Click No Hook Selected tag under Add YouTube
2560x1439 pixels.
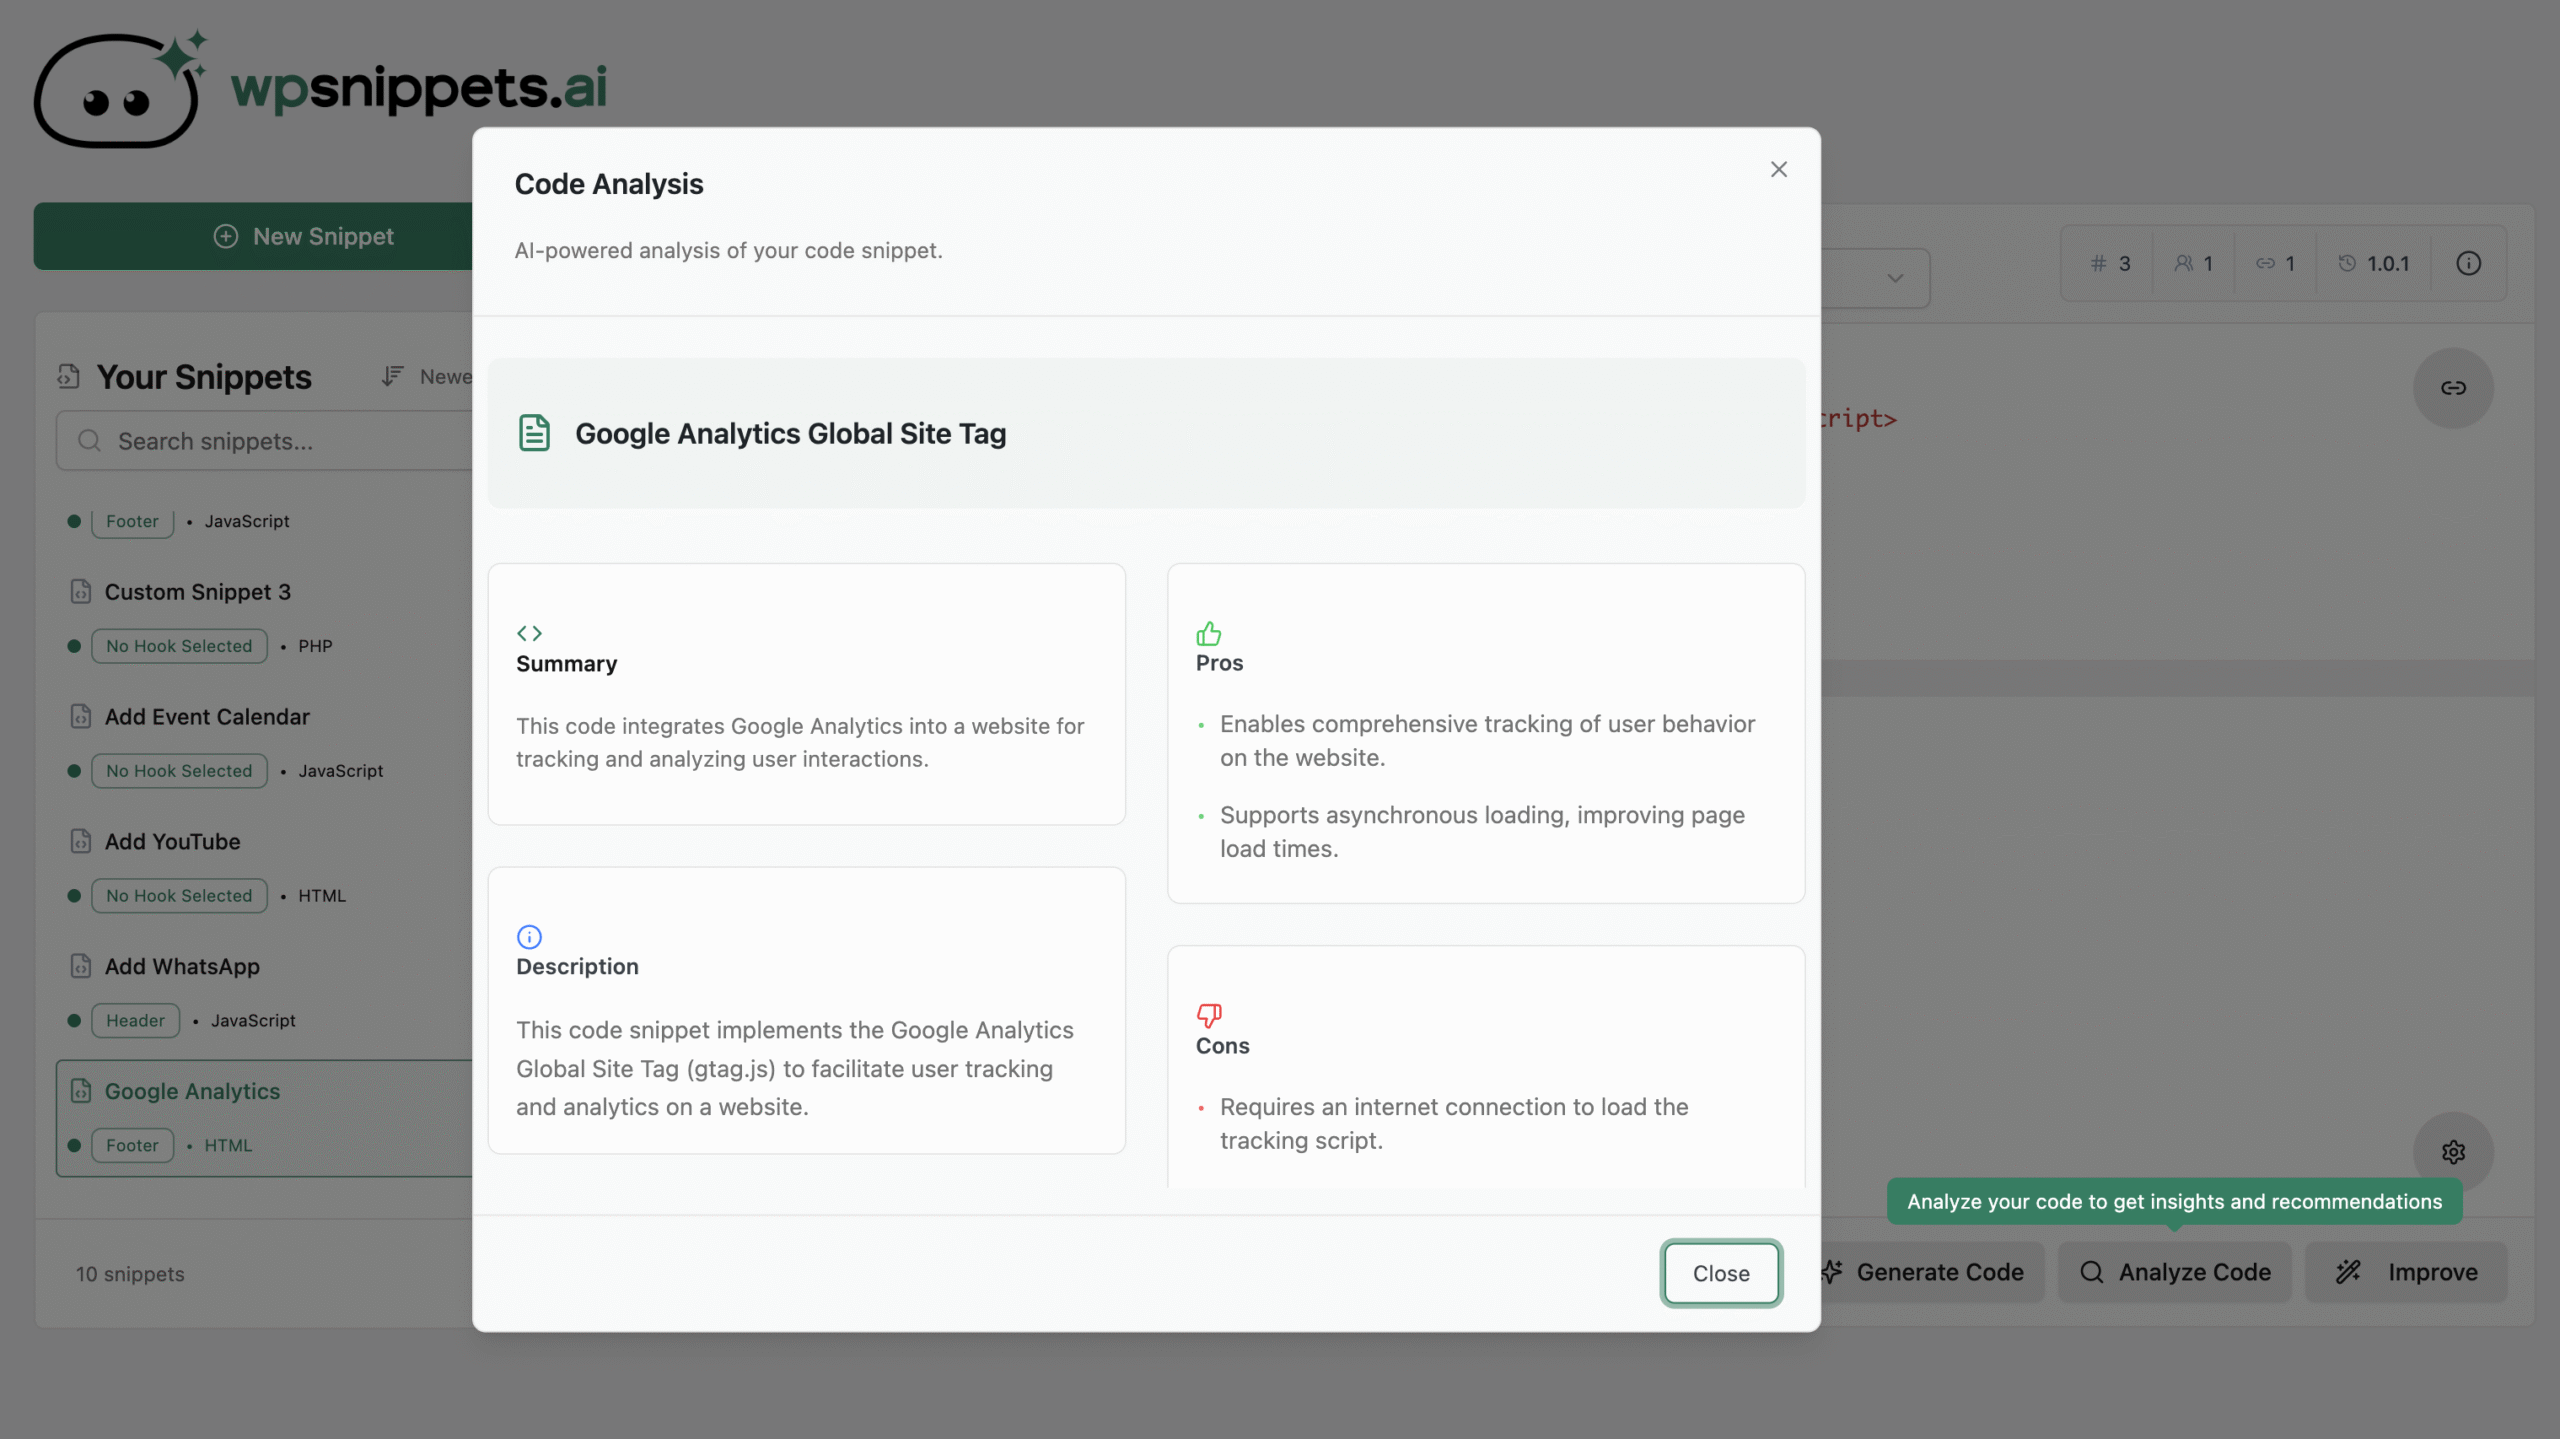[179, 896]
